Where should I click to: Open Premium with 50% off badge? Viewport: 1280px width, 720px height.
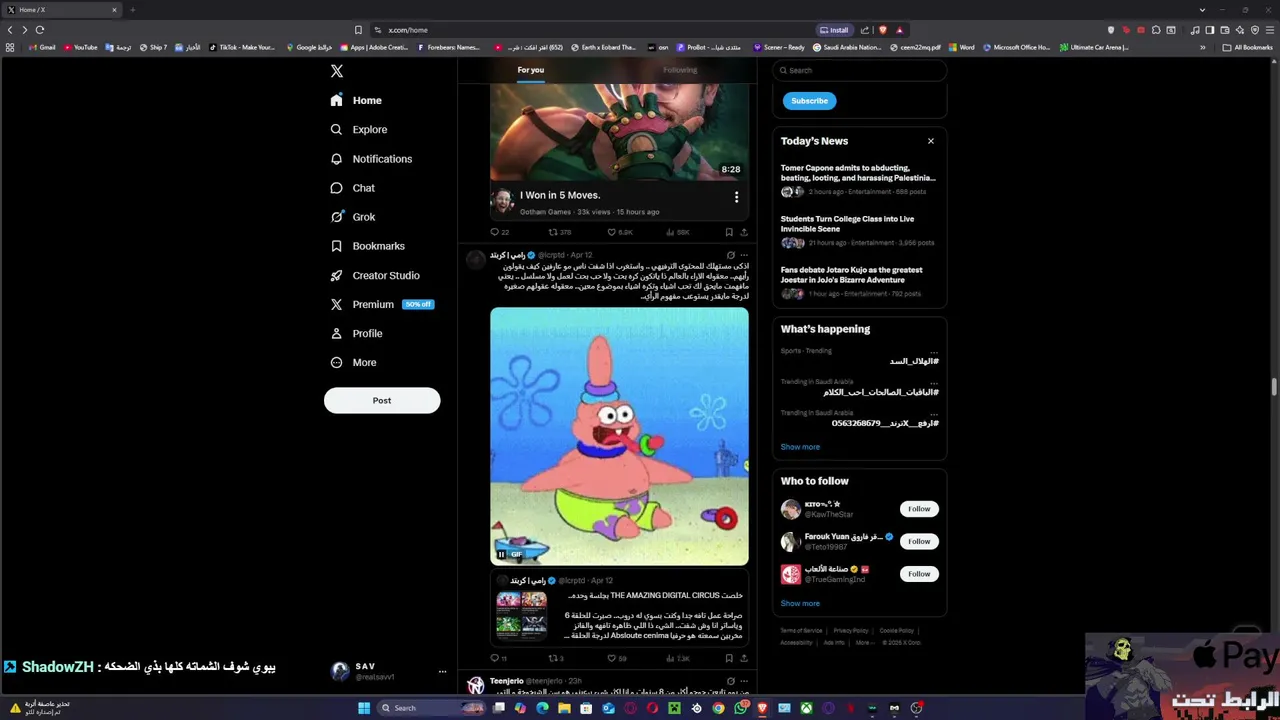point(381,304)
